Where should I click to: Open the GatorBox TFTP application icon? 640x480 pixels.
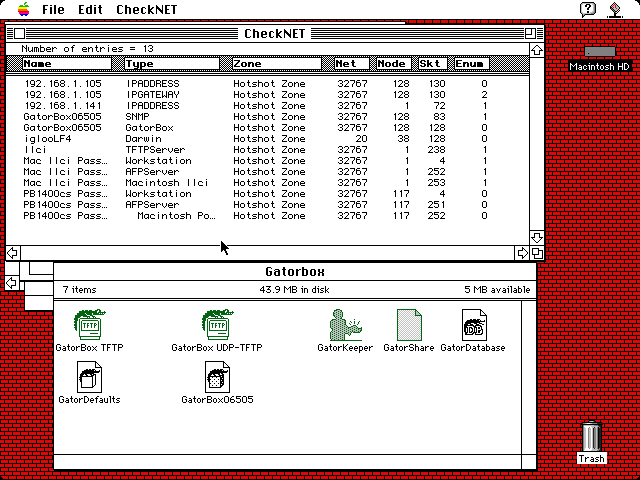89,325
